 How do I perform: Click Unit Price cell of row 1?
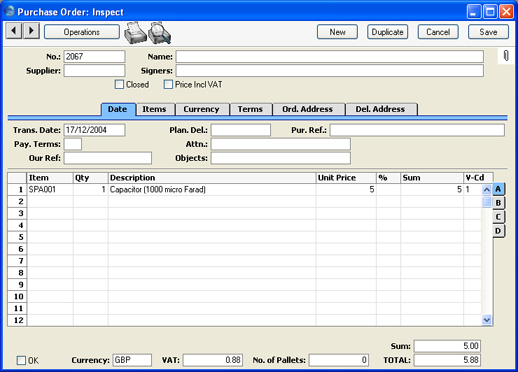point(346,190)
